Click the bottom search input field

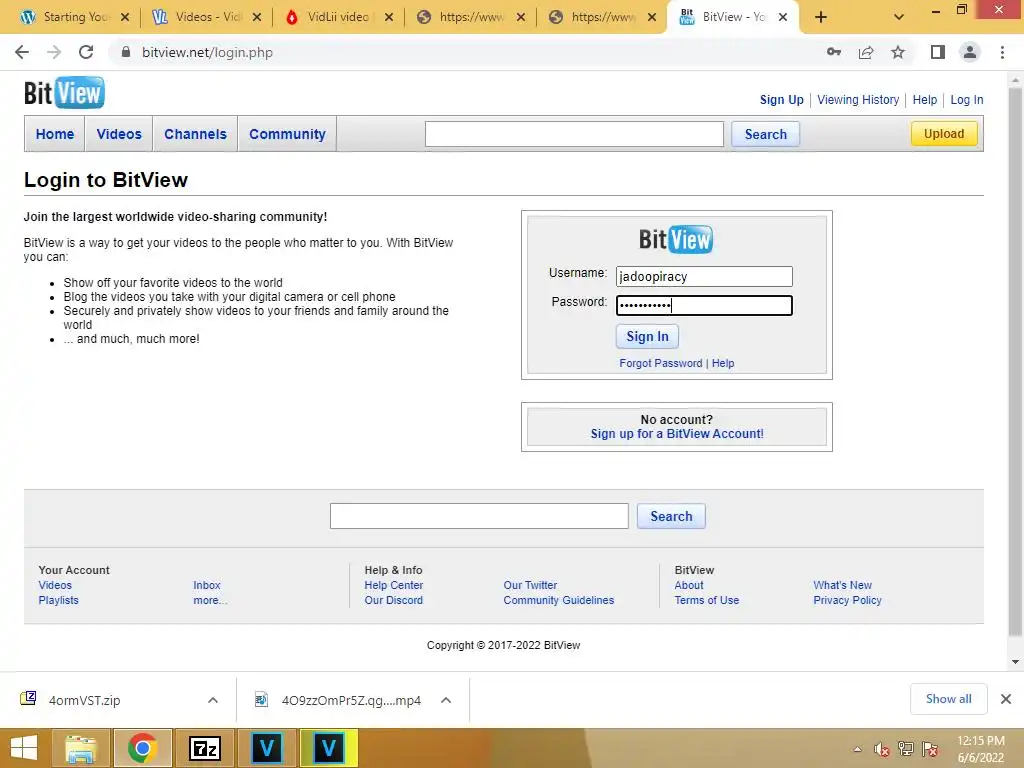(x=479, y=516)
